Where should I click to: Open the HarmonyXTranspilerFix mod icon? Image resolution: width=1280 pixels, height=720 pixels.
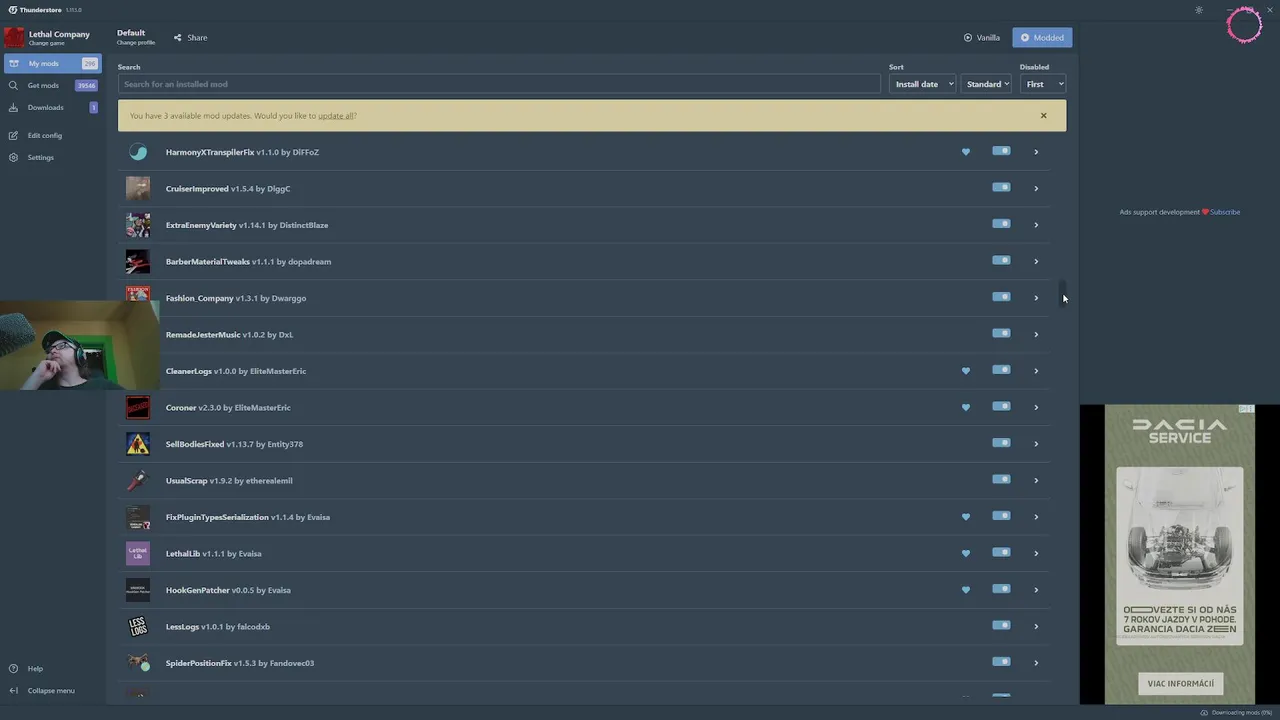point(138,152)
